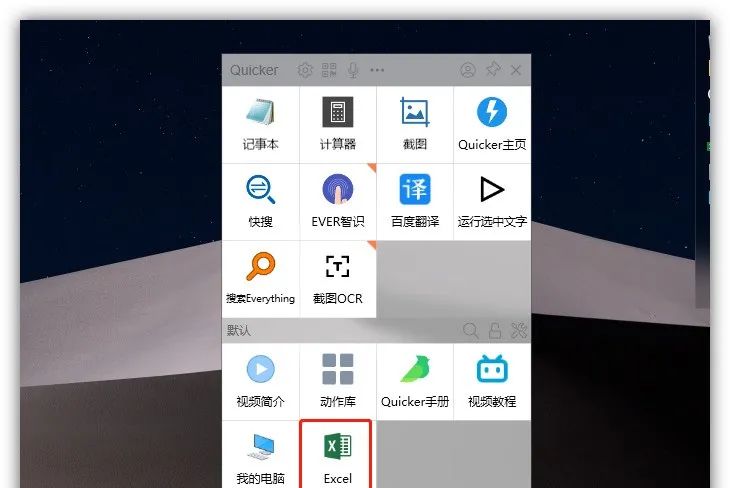Open the user account profile icon
The image size is (730, 488).
(x=468, y=70)
